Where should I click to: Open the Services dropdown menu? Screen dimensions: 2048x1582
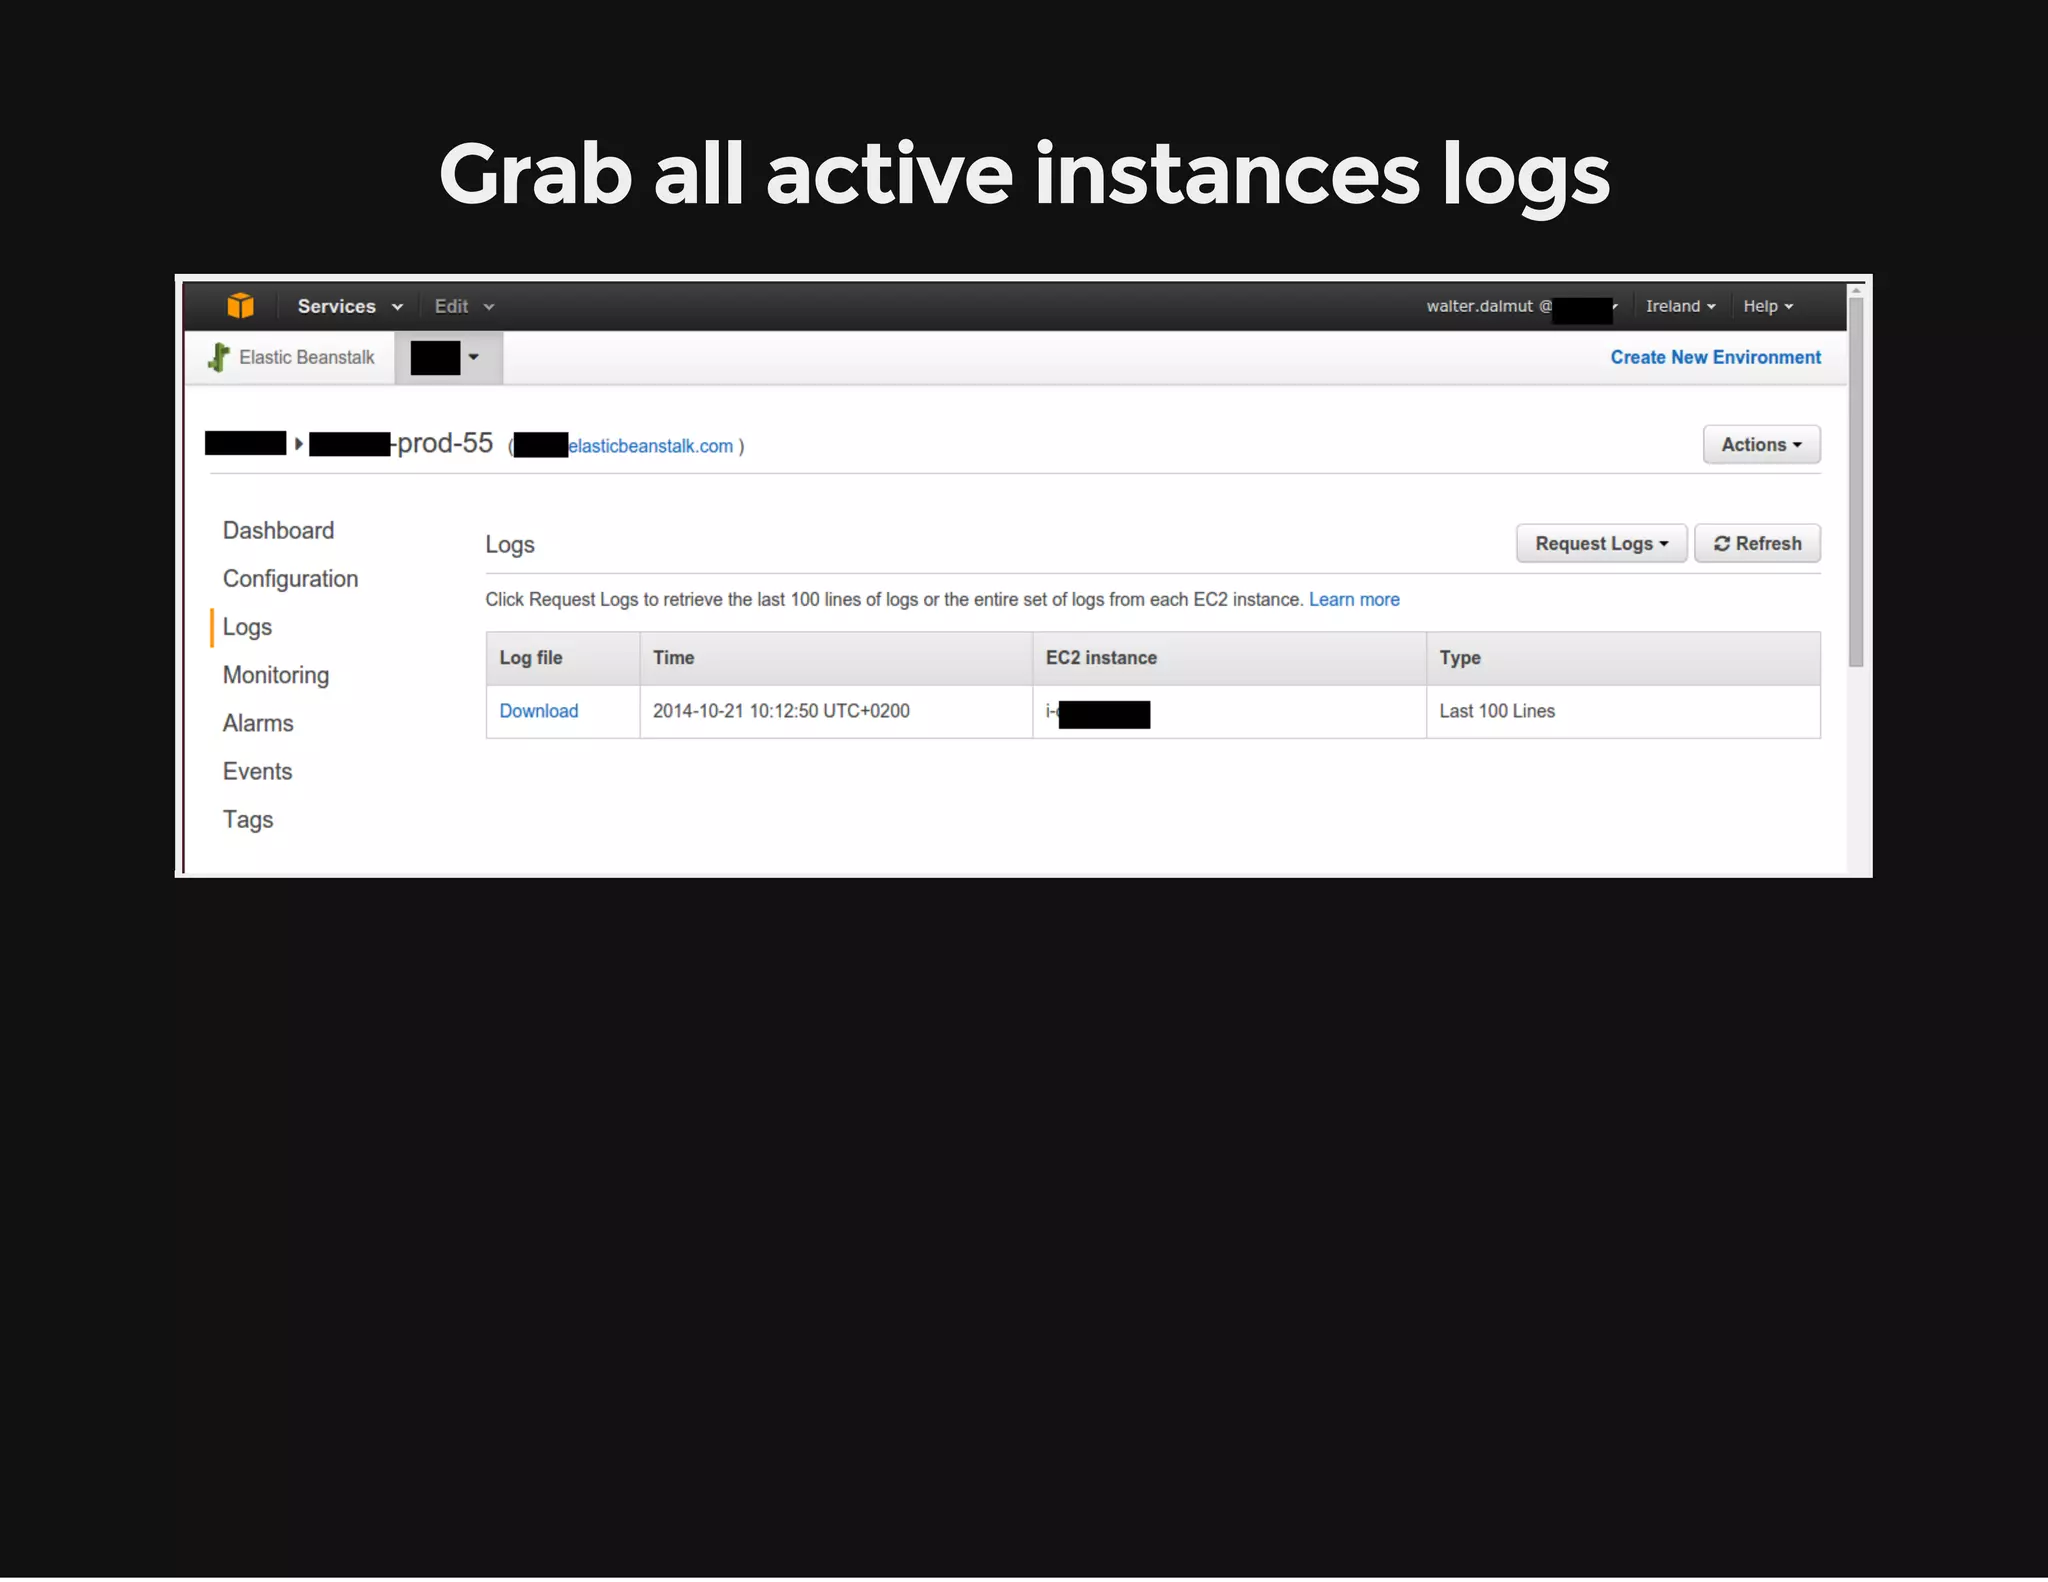350,306
